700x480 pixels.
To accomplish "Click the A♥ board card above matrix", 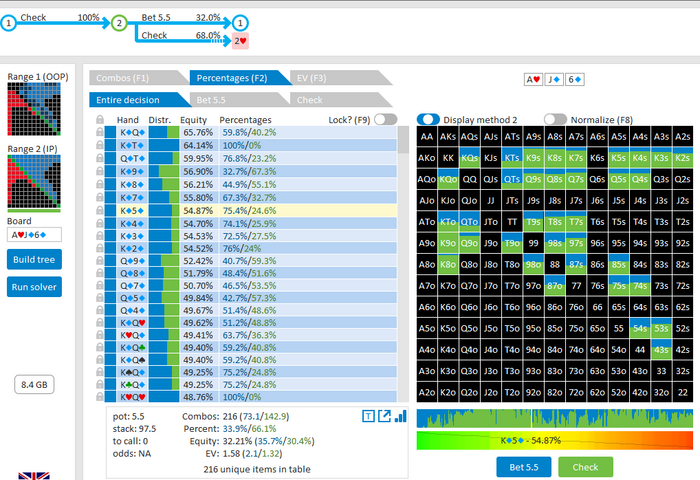I will (x=533, y=79).
